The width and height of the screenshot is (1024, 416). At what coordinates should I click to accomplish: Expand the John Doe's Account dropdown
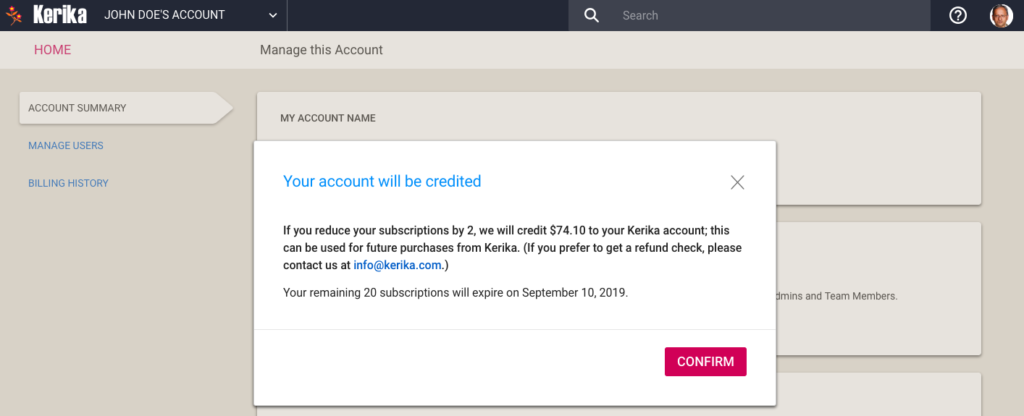(273, 16)
